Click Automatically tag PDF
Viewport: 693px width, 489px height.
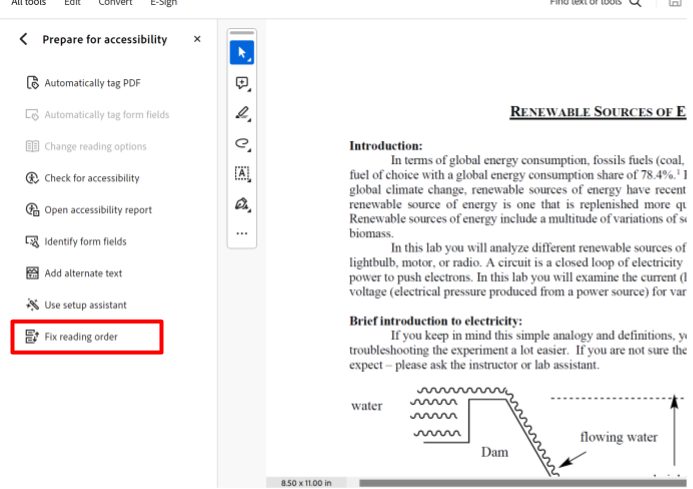tap(91, 83)
